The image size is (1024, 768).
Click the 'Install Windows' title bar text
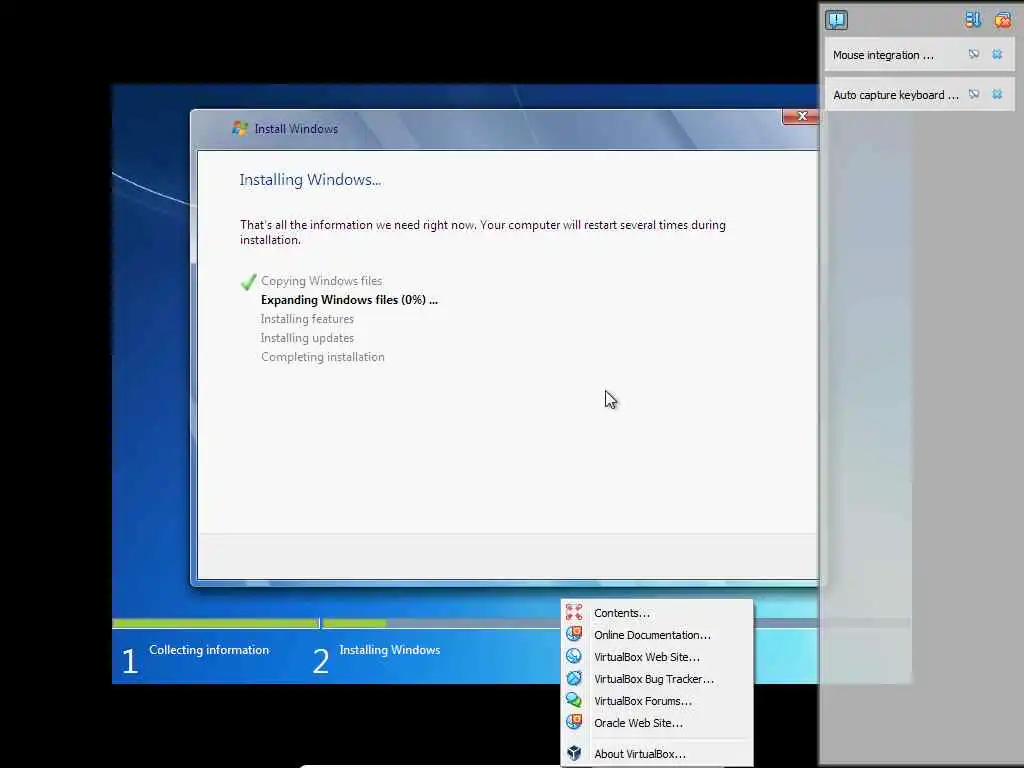(296, 129)
